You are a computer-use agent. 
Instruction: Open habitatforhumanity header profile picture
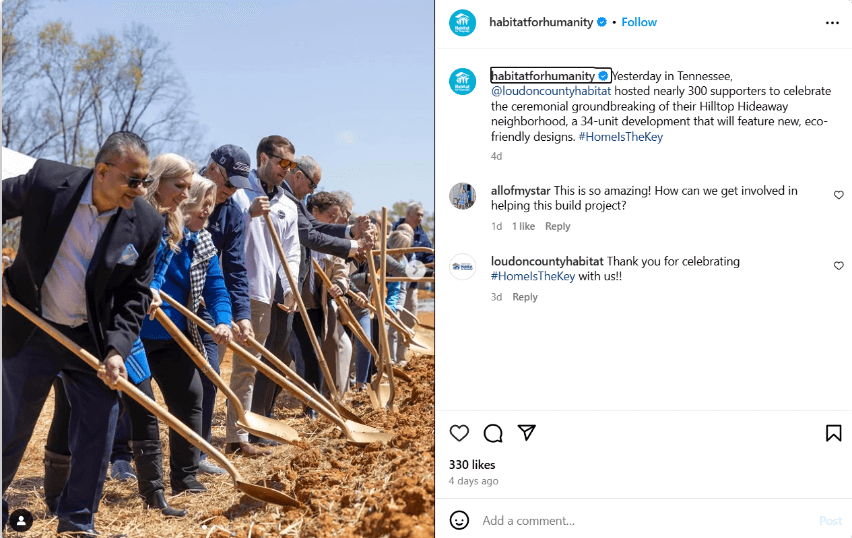tap(462, 23)
